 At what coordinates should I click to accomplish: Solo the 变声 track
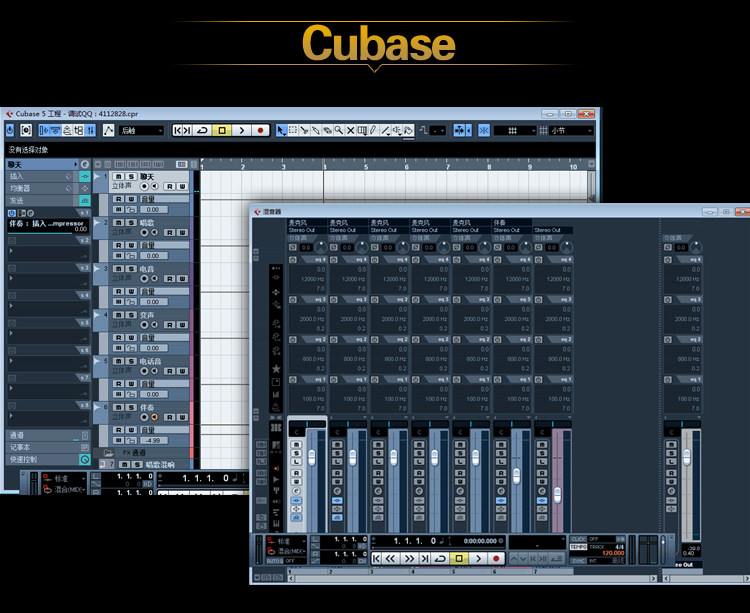(x=131, y=315)
